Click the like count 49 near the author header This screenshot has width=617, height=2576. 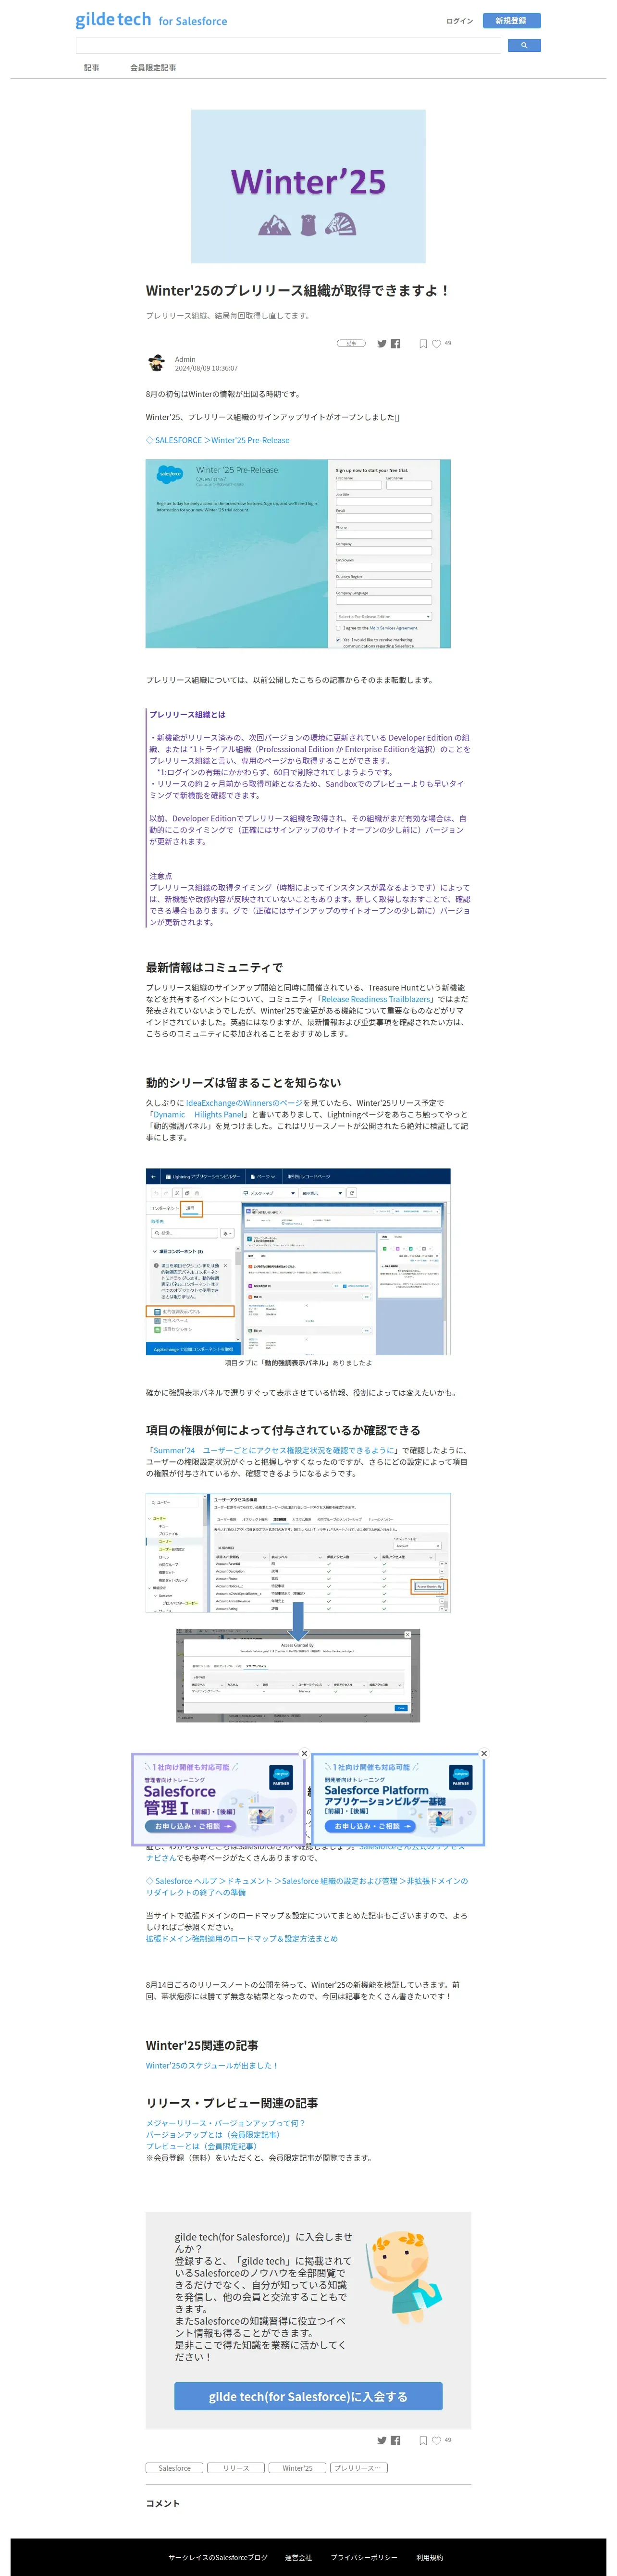(448, 343)
